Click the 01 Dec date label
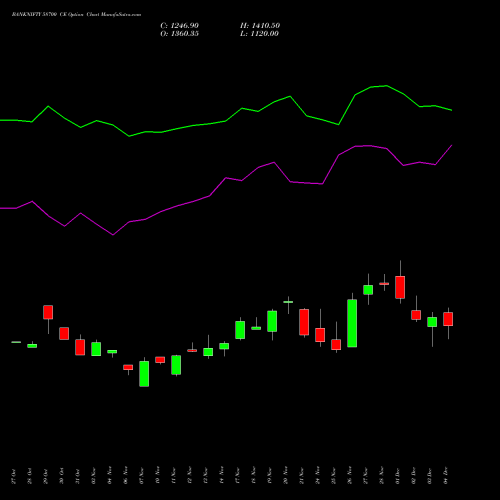This screenshot has height=500, width=500. 398,476
